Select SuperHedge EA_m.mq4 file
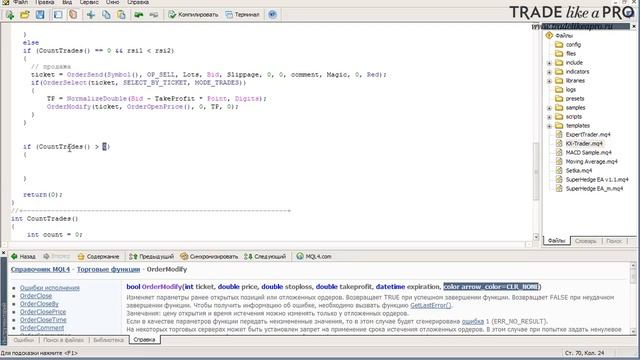Screen dimensions: 640x360 594,188
